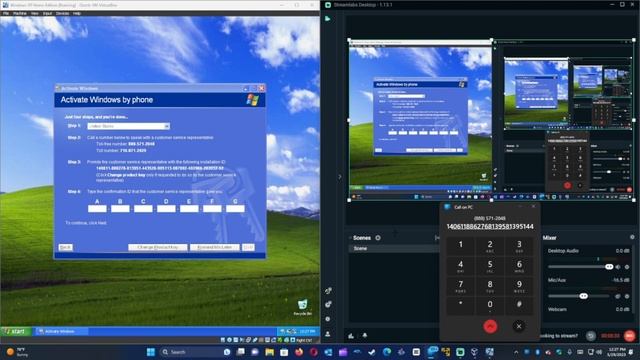Screen dimensions: 640x360
Task: Mute Mic/Aux with its speaker icon
Action: (x=618, y=296)
